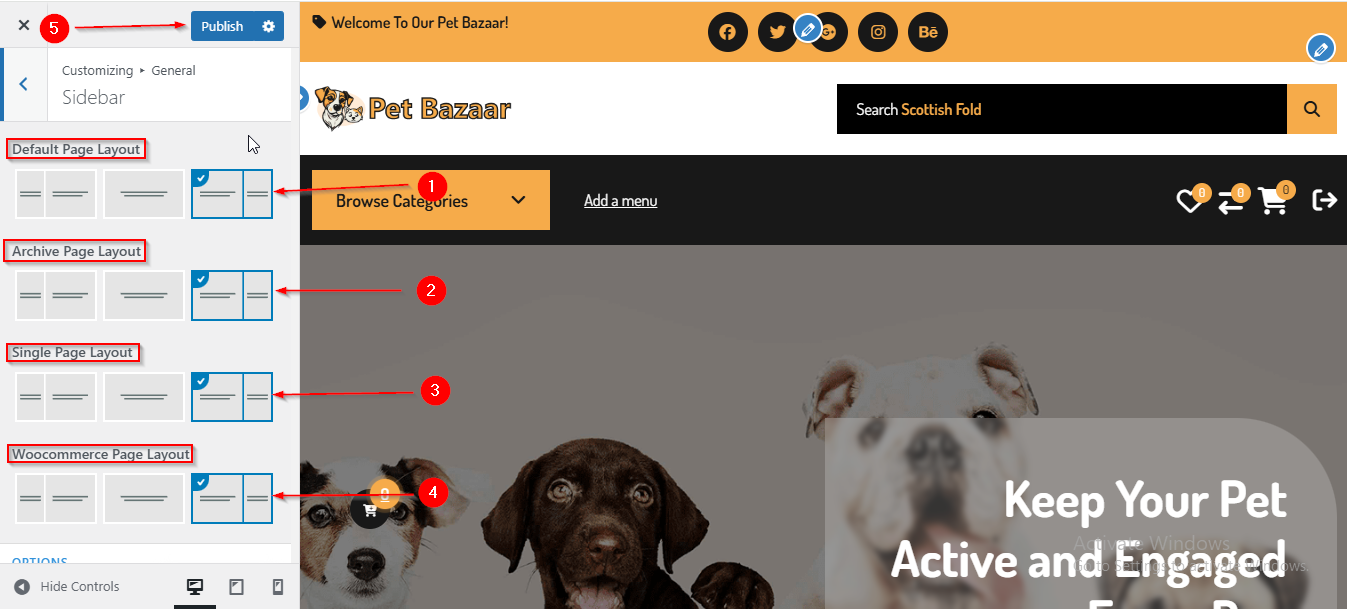1347x609 pixels.
Task: Click the Add a menu link
Action: pos(620,201)
